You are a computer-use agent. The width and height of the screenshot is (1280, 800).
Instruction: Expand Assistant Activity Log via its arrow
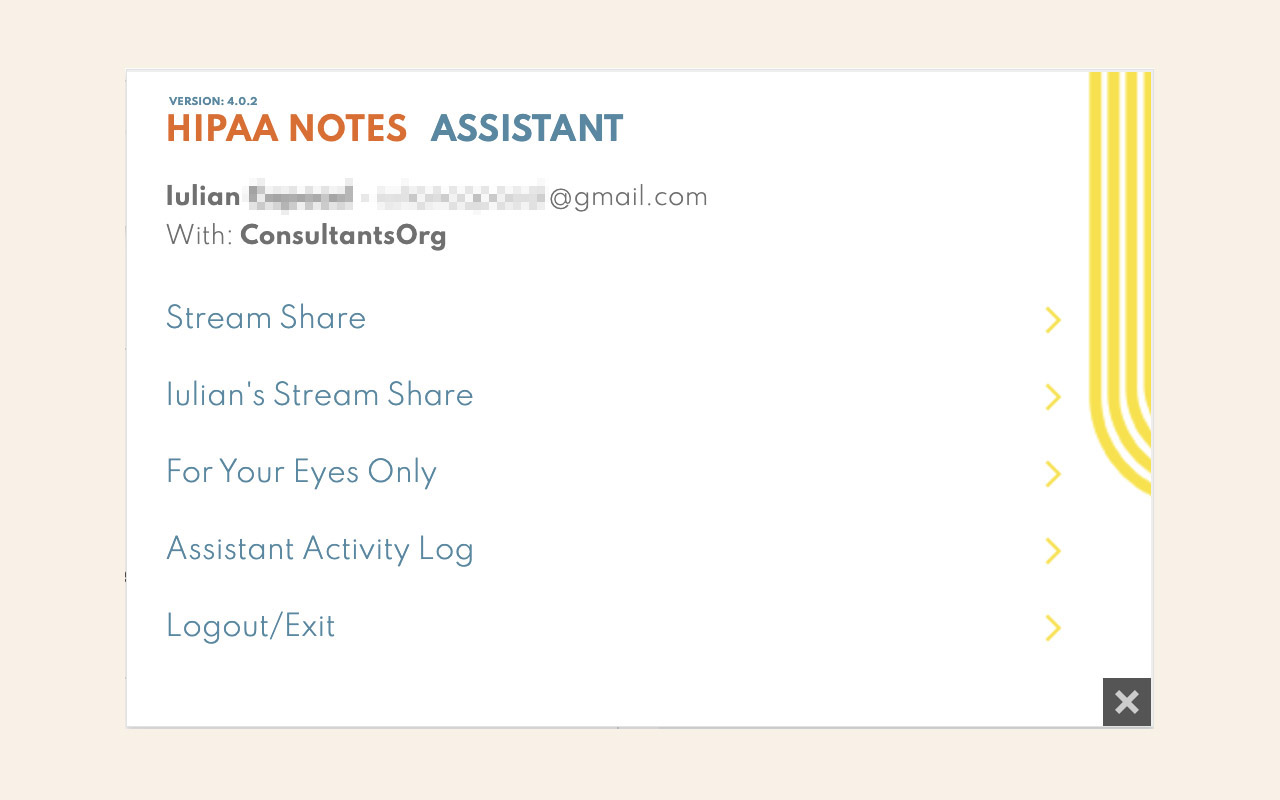pyautogui.click(x=1052, y=551)
